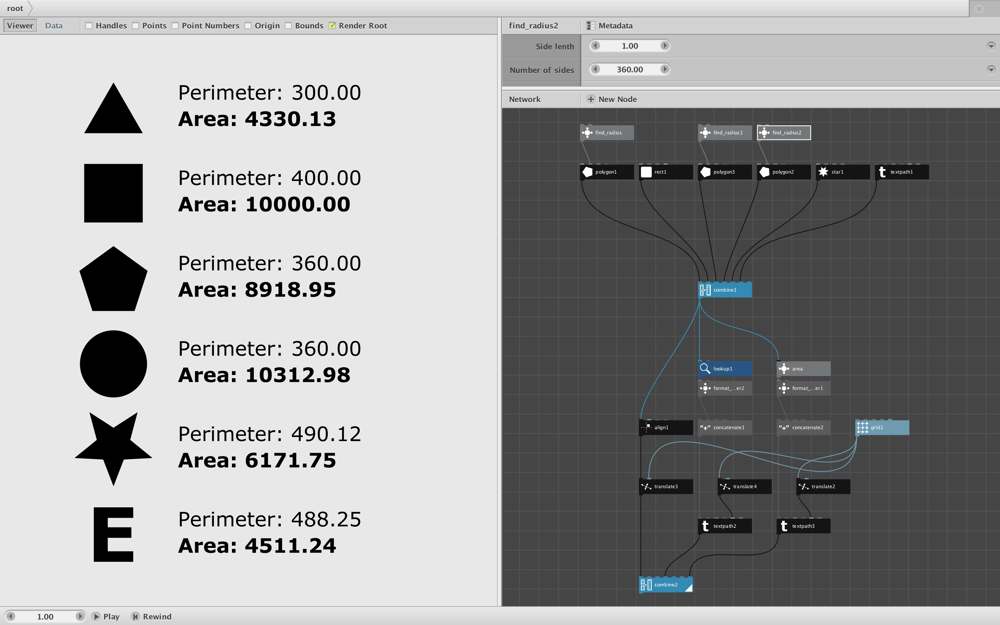Select the find_radius2 node
1000x625 pixels.
(x=784, y=133)
